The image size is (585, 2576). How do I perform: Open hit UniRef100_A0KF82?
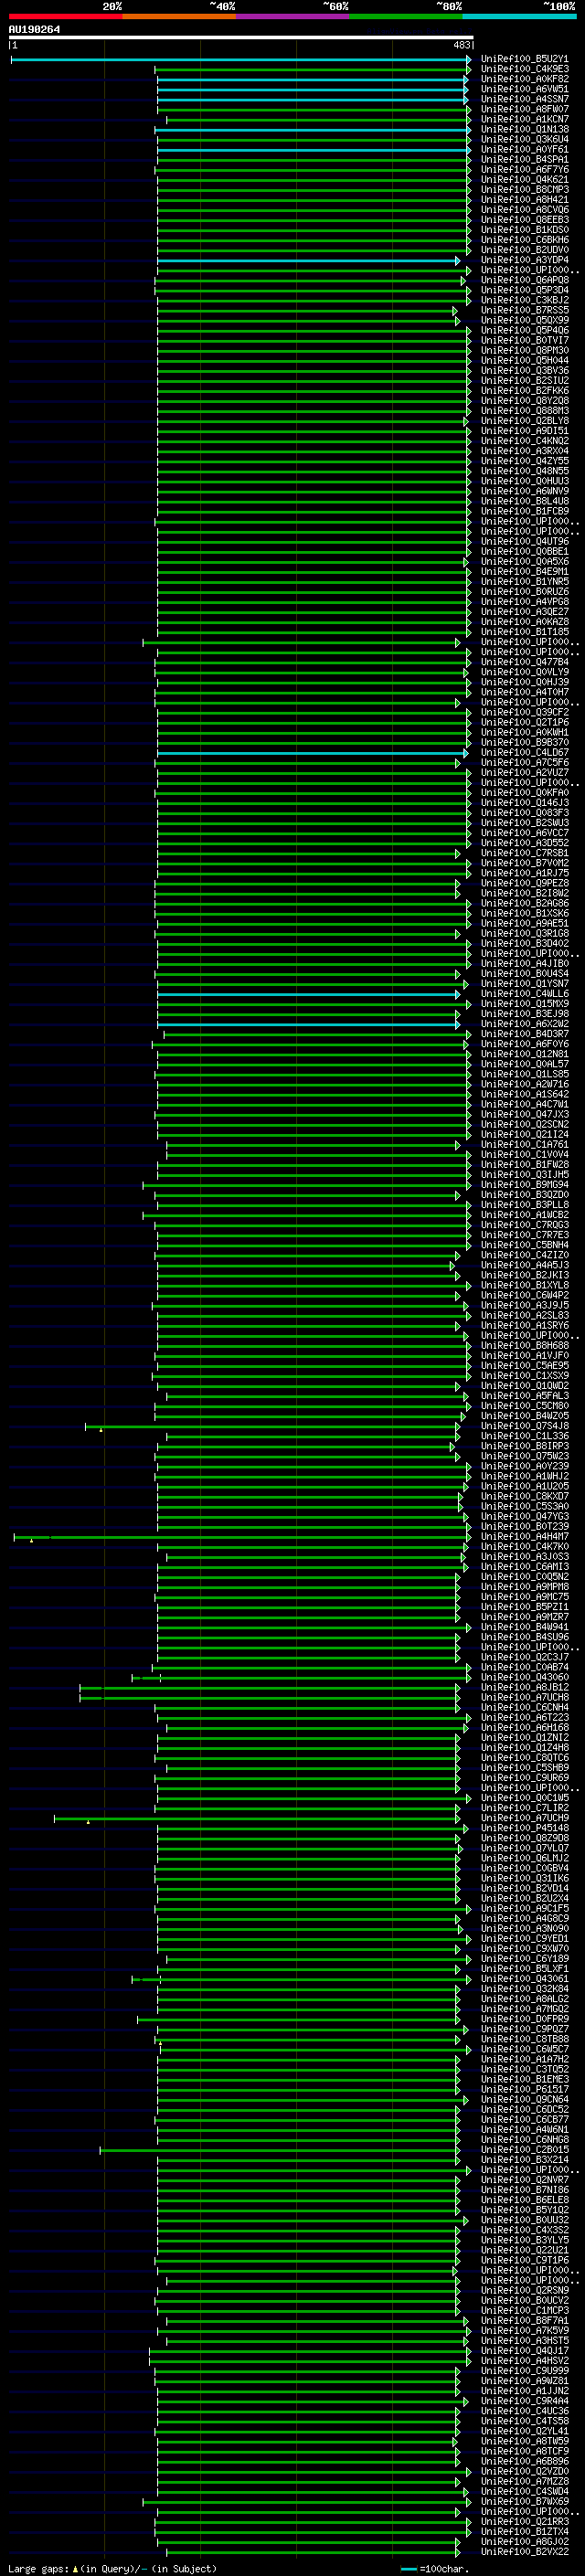524,79
